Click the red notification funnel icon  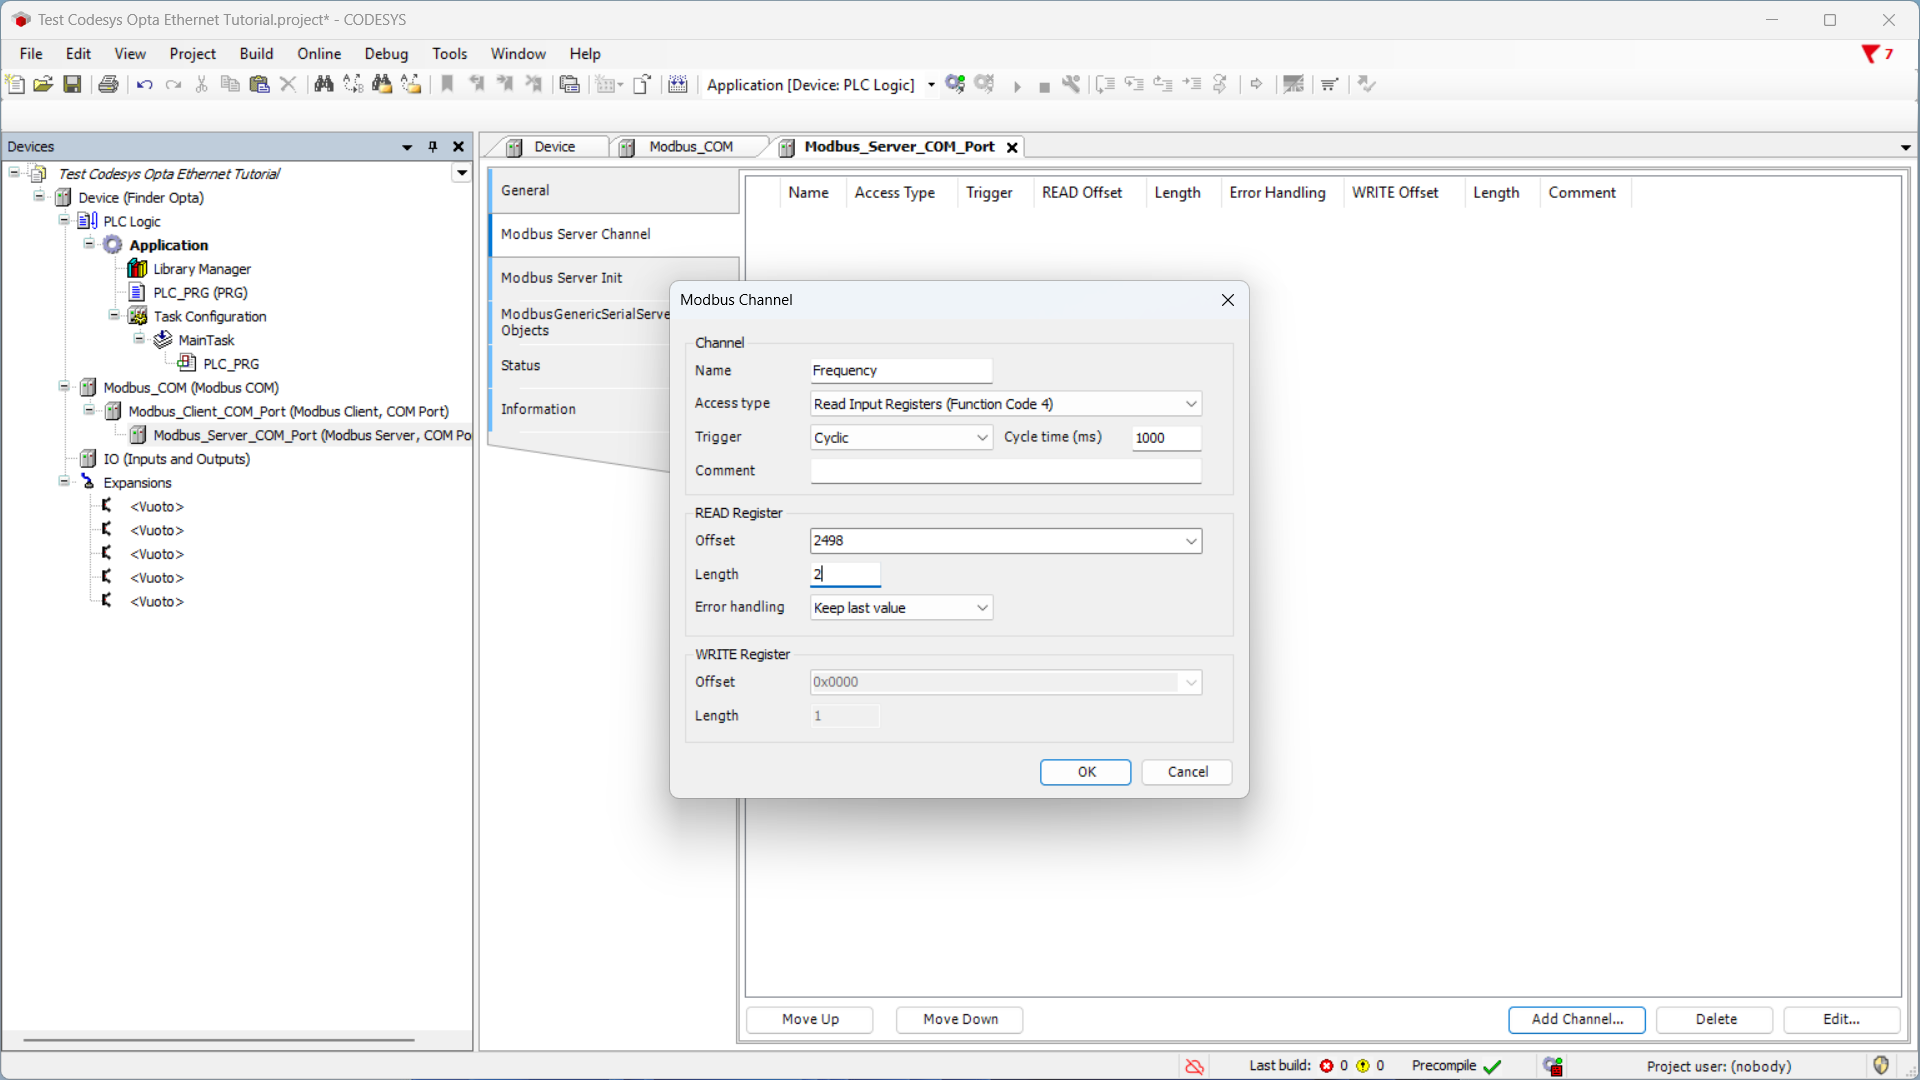[x=1869, y=54]
